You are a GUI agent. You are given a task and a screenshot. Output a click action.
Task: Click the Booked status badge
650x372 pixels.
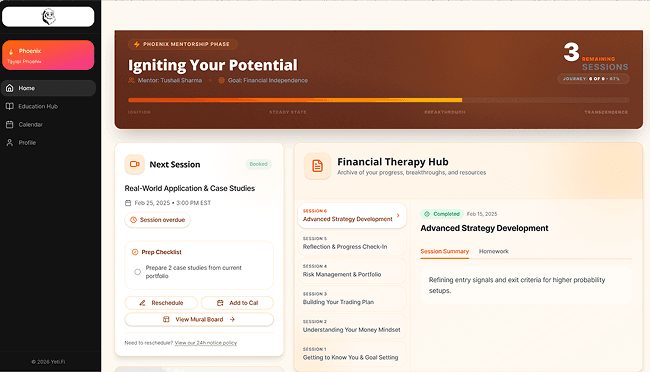(x=258, y=164)
